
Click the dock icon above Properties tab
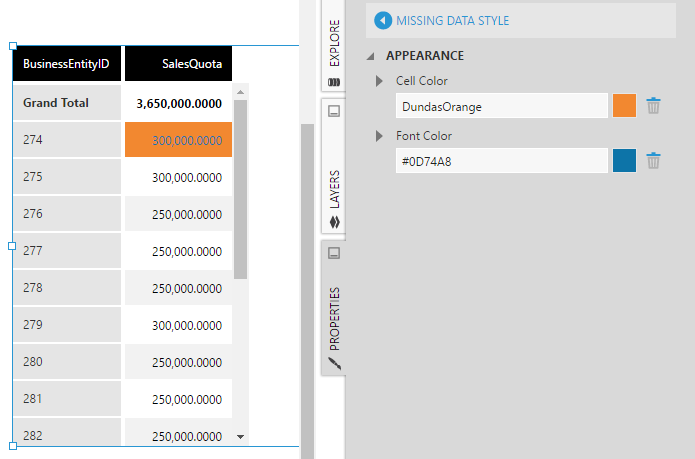tap(334, 253)
